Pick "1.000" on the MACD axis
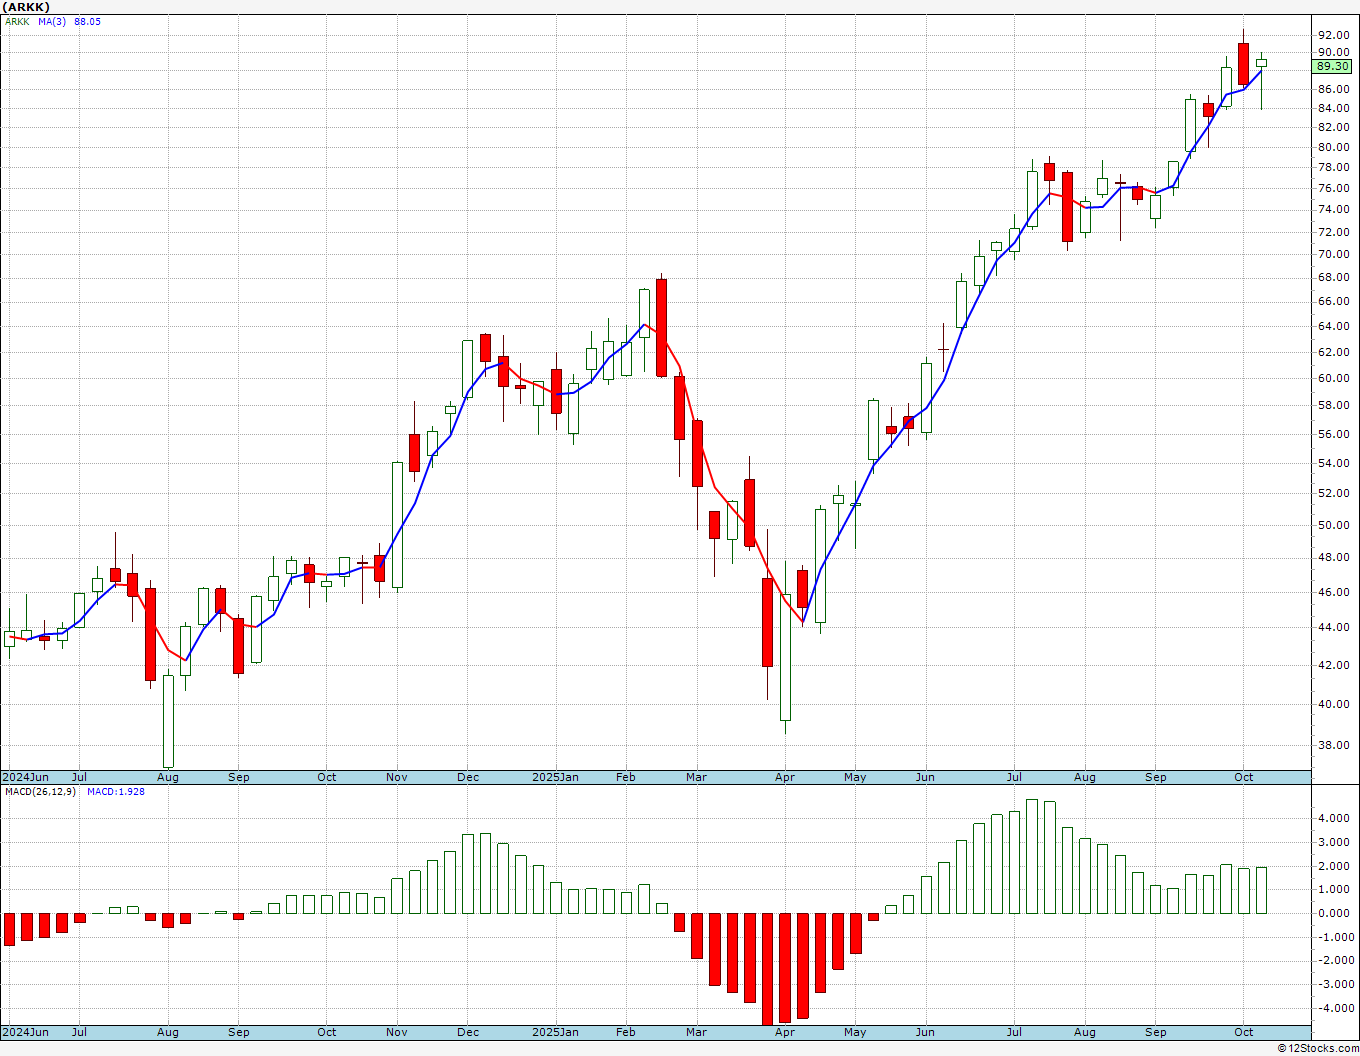The width and height of the screenshot is (1360, 1056). click(x=1335, y=890)
